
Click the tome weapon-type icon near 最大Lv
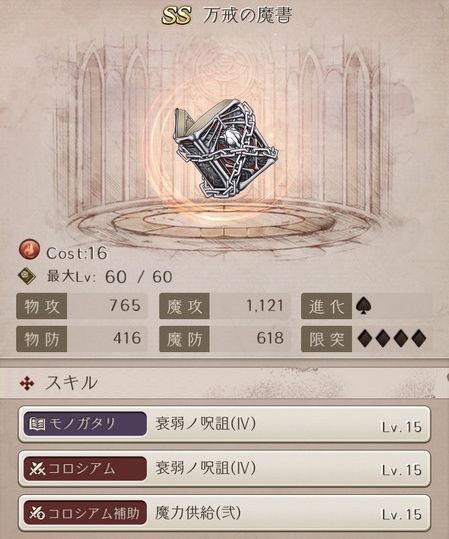coord(28,277)
